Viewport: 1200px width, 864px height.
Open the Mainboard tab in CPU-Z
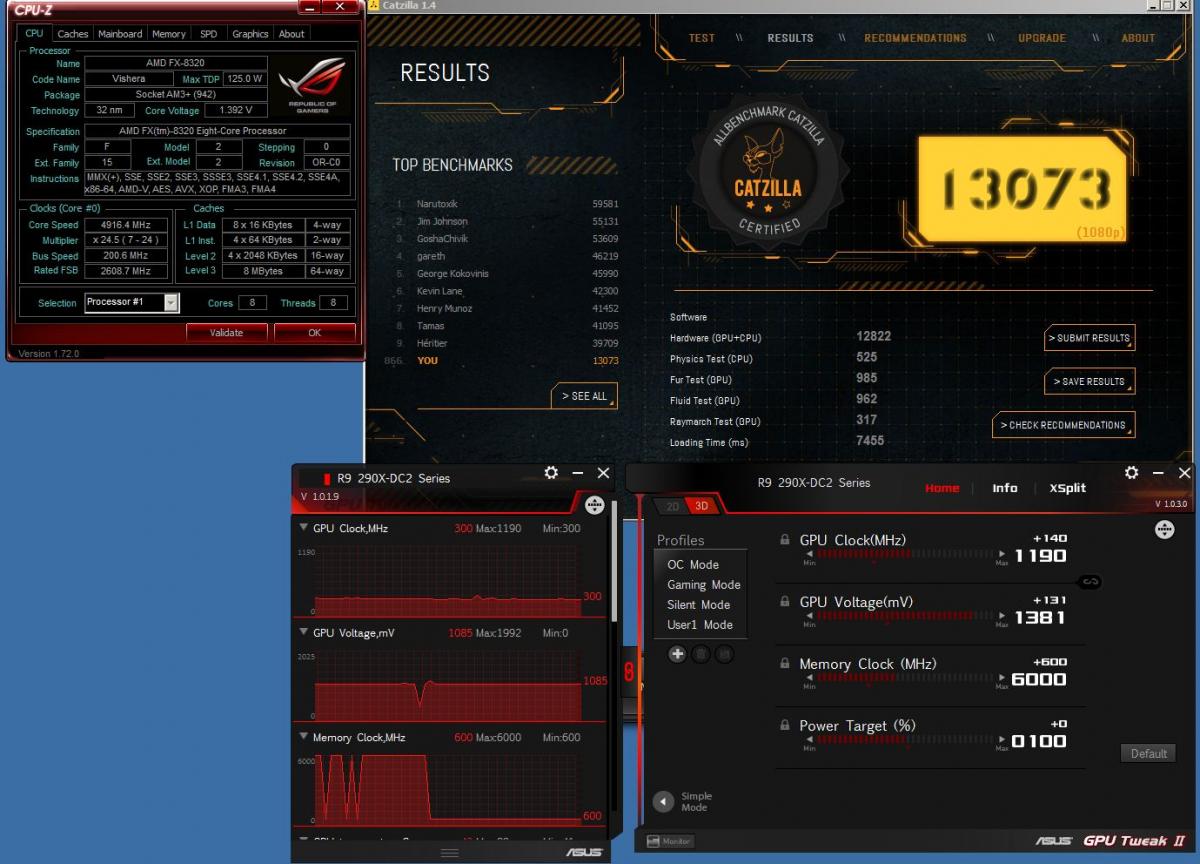pyautogui.click(x=120, y=34)
